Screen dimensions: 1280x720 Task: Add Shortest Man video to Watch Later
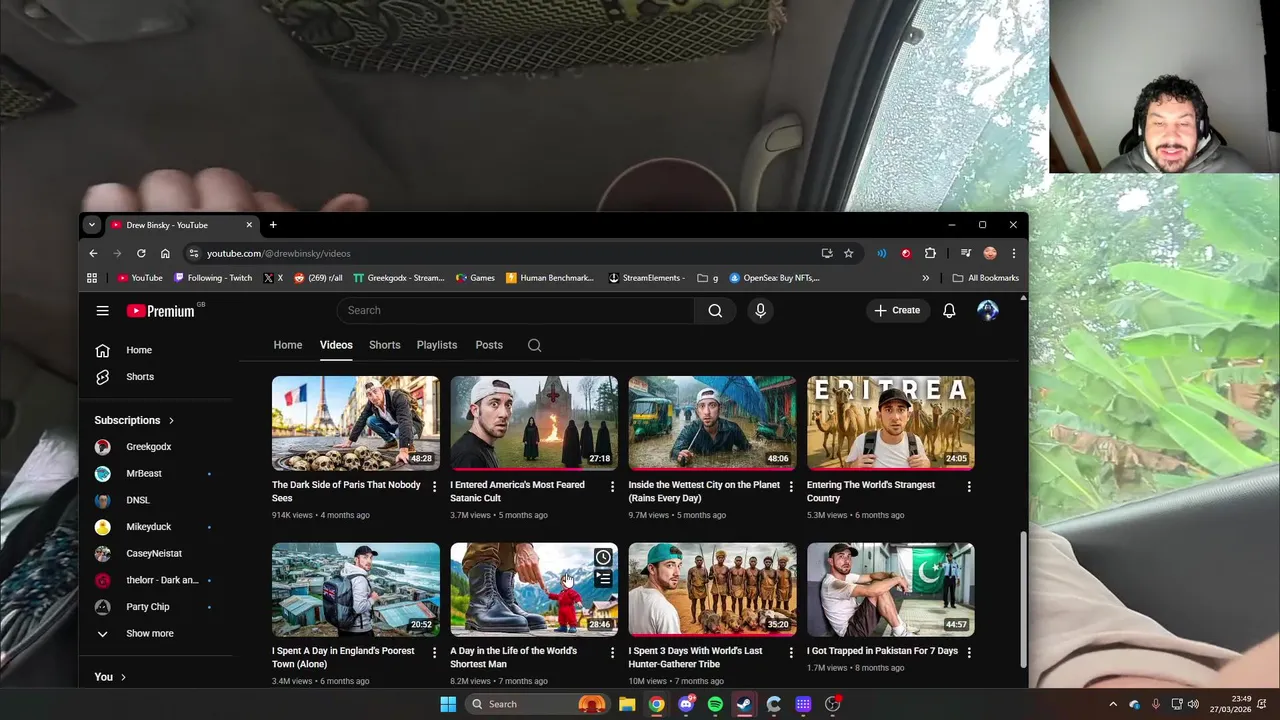[603, 557]
